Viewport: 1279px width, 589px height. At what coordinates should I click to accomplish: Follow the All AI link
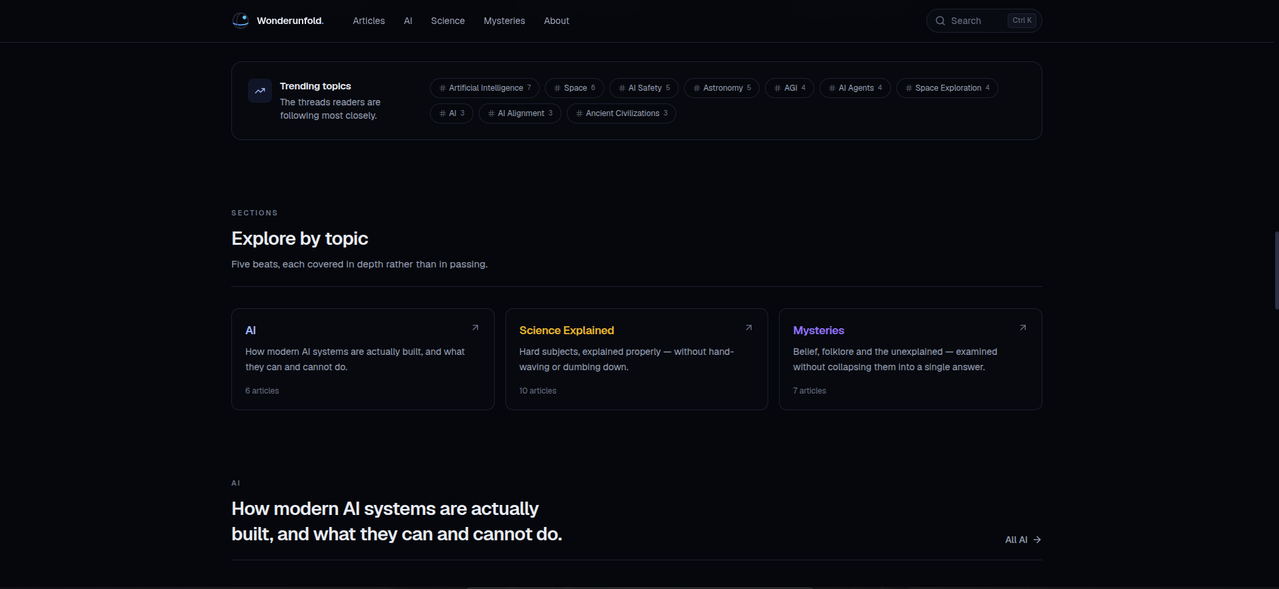[x=1023, y=540]
